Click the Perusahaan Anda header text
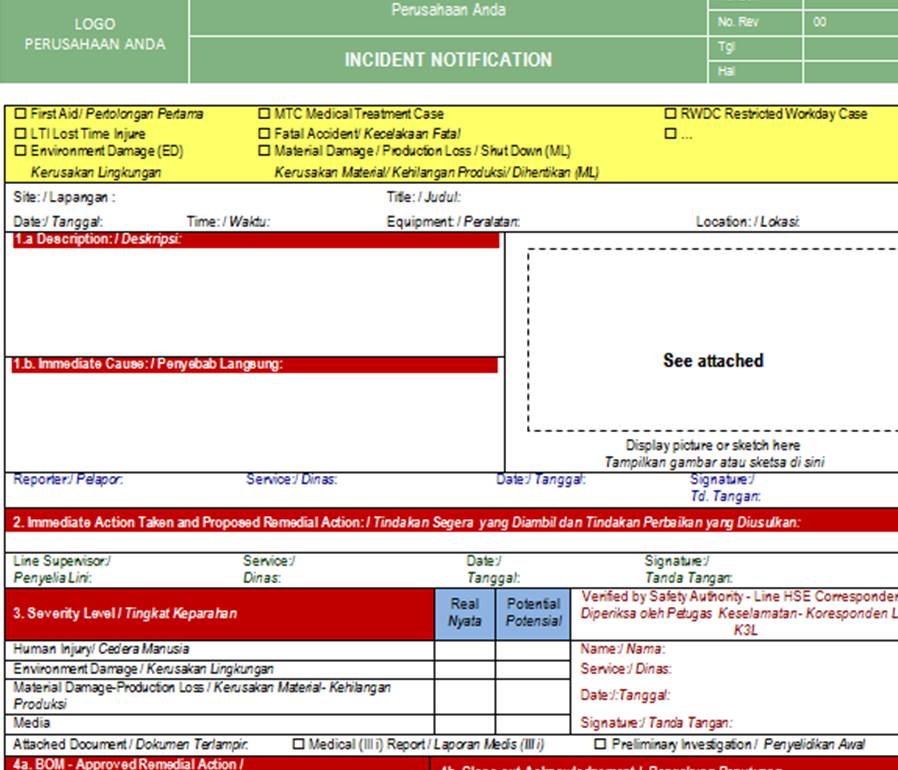The height and width of the screenshot is (770, 898). (448, 10)
